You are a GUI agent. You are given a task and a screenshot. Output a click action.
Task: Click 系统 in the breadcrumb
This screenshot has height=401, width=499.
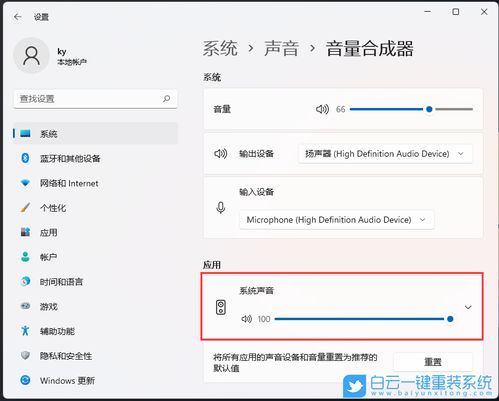click(220, 49)
